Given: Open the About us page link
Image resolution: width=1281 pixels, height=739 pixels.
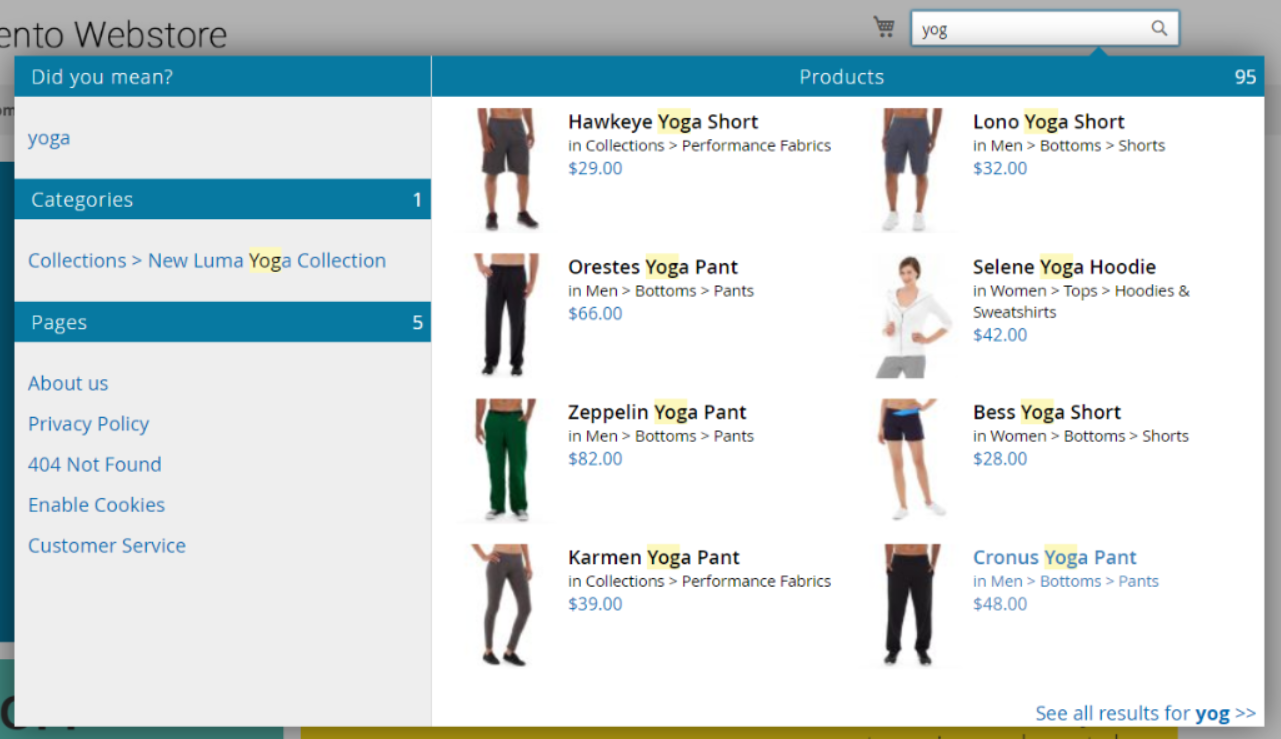Looking at the screenshot, I should click(68, 384).
